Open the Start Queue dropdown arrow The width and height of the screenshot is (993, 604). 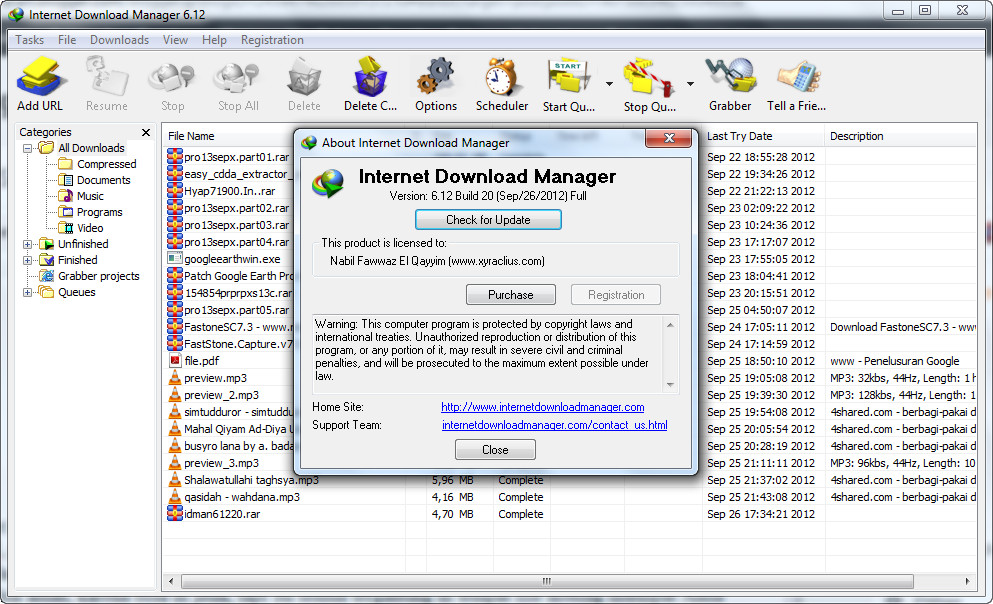click(609, 84)
